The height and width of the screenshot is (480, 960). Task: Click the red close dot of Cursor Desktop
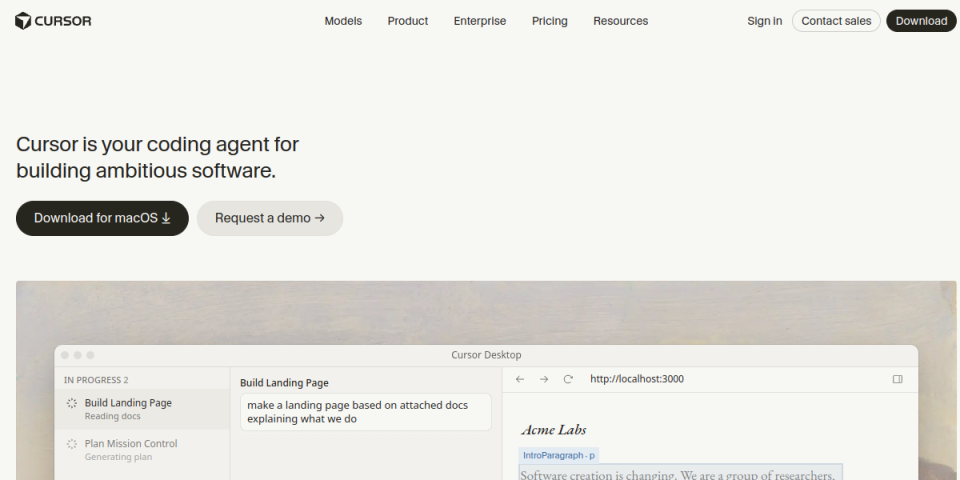tap(65, 355)
